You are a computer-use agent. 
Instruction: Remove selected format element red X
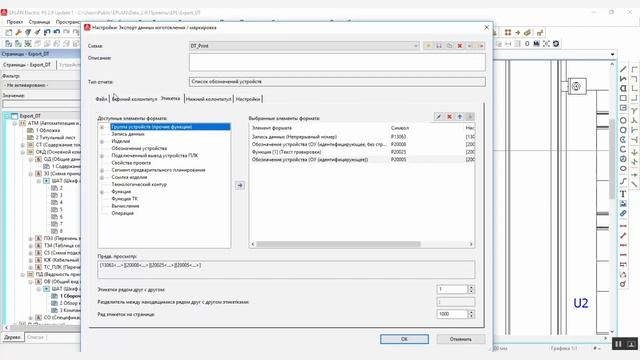[449, 117]
